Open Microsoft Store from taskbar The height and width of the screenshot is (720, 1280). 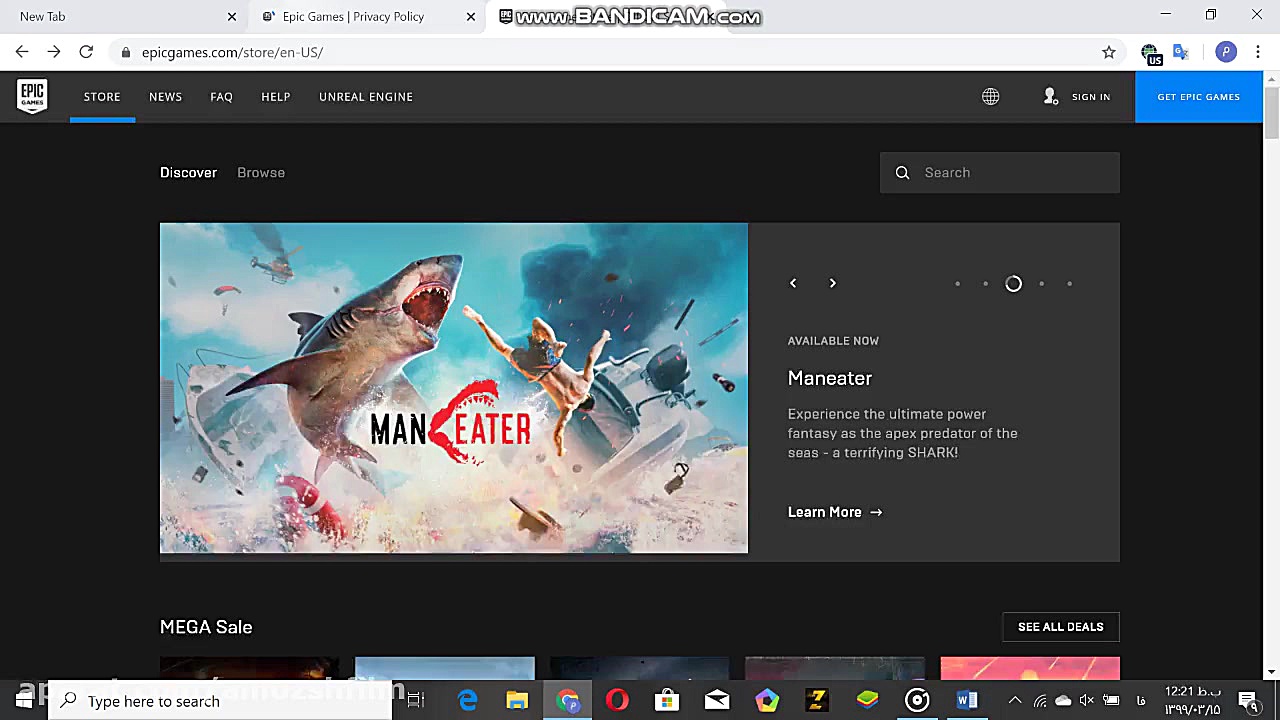pyautogui.click(x=667, y=701)
